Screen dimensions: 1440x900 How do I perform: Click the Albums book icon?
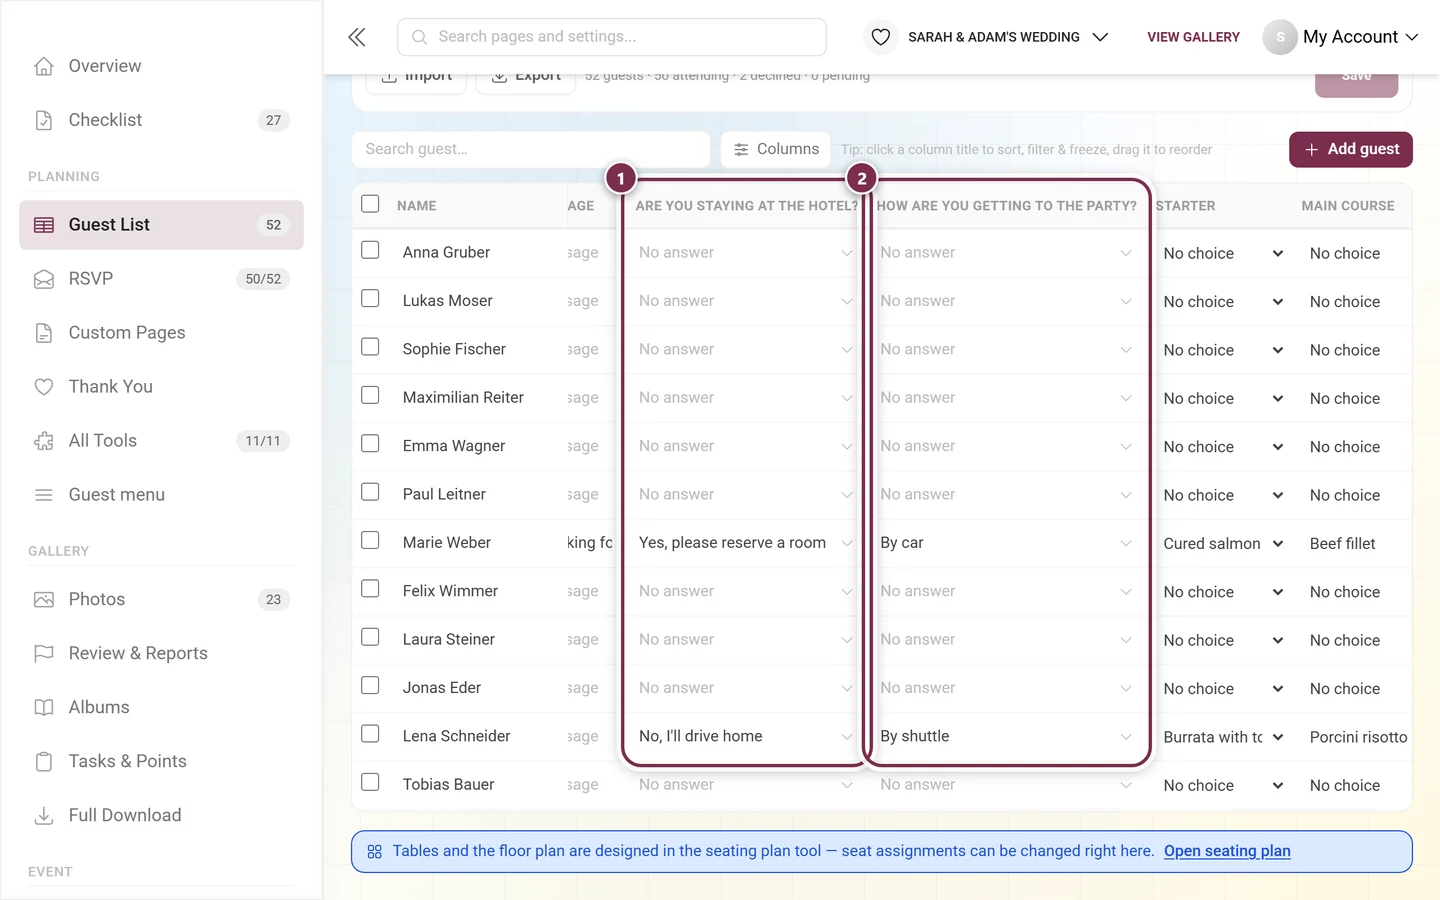pyautogui.click(x=44, y=708)
